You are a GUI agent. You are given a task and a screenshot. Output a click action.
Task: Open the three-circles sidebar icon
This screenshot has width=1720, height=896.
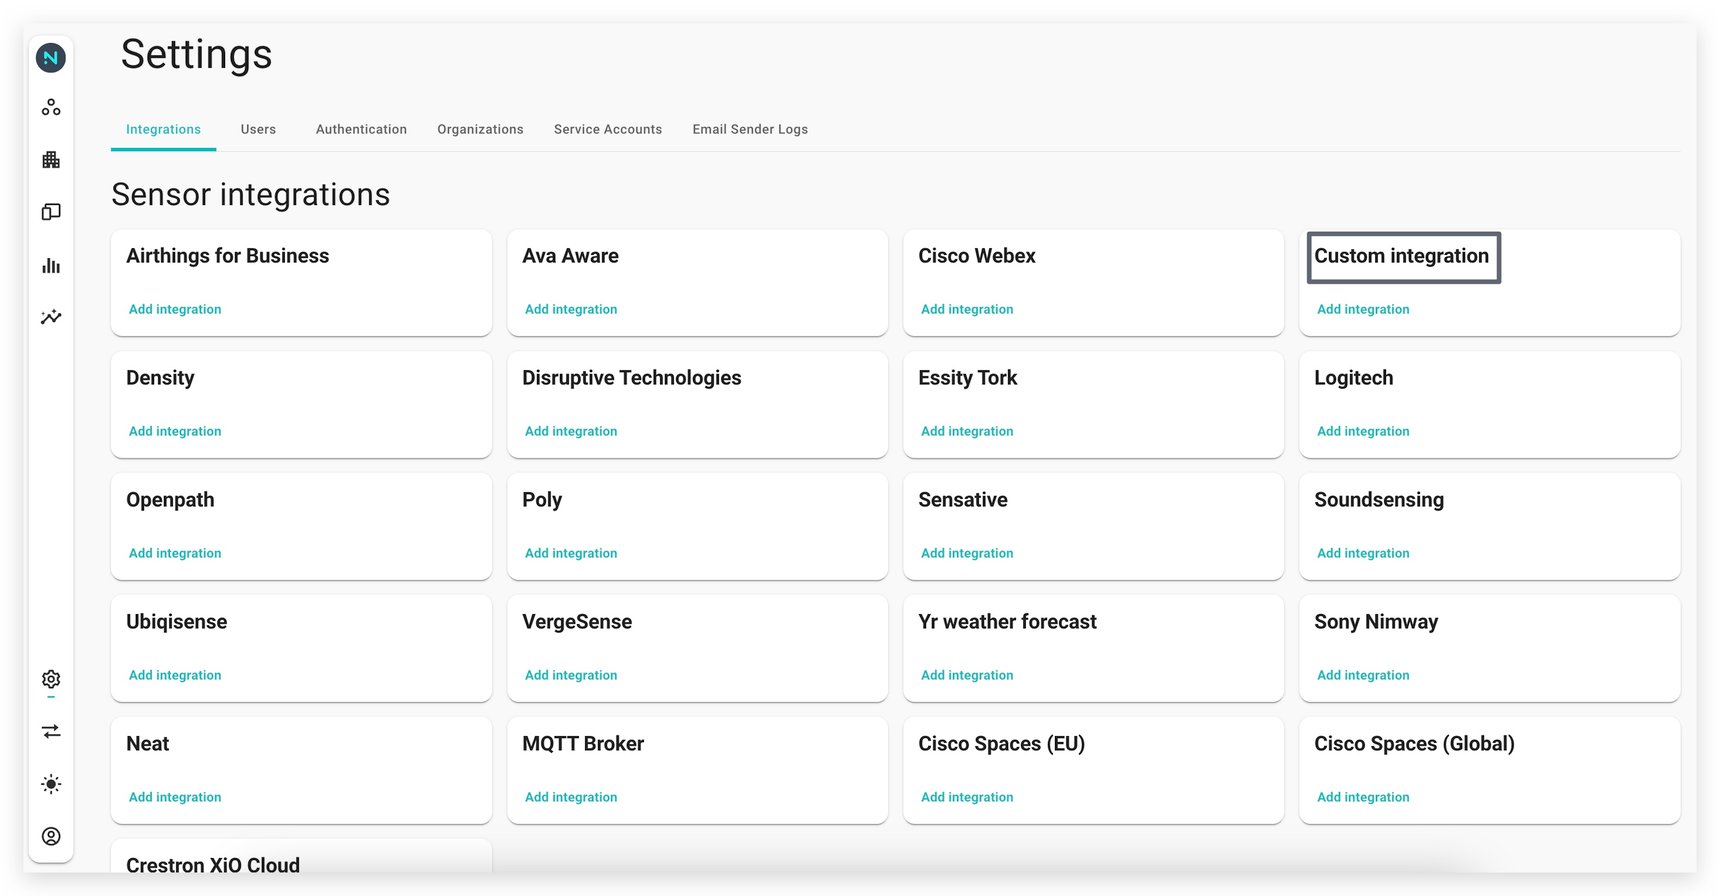point(51,107)
